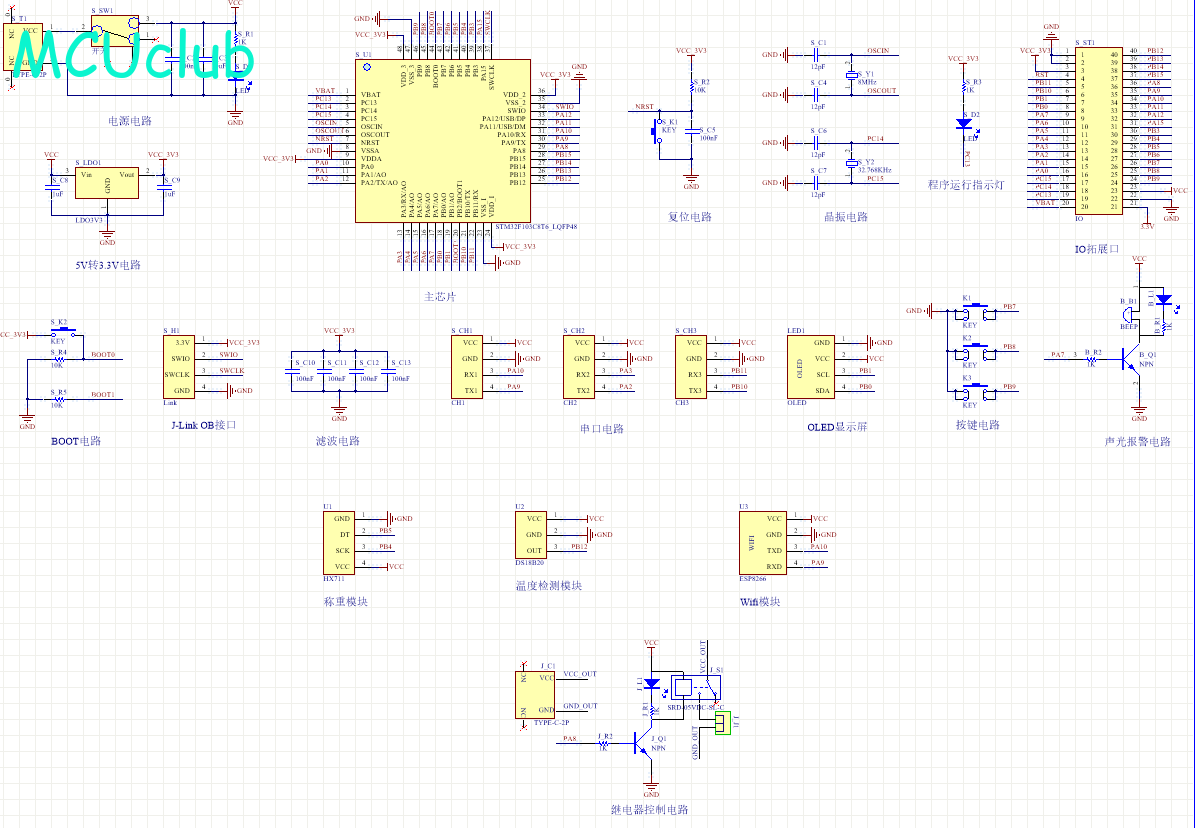Select the S_C4 12pF capacitor symbol
Image resolution: width=1195 pixels, height=828 pixels.
click(x=816, y=95)
